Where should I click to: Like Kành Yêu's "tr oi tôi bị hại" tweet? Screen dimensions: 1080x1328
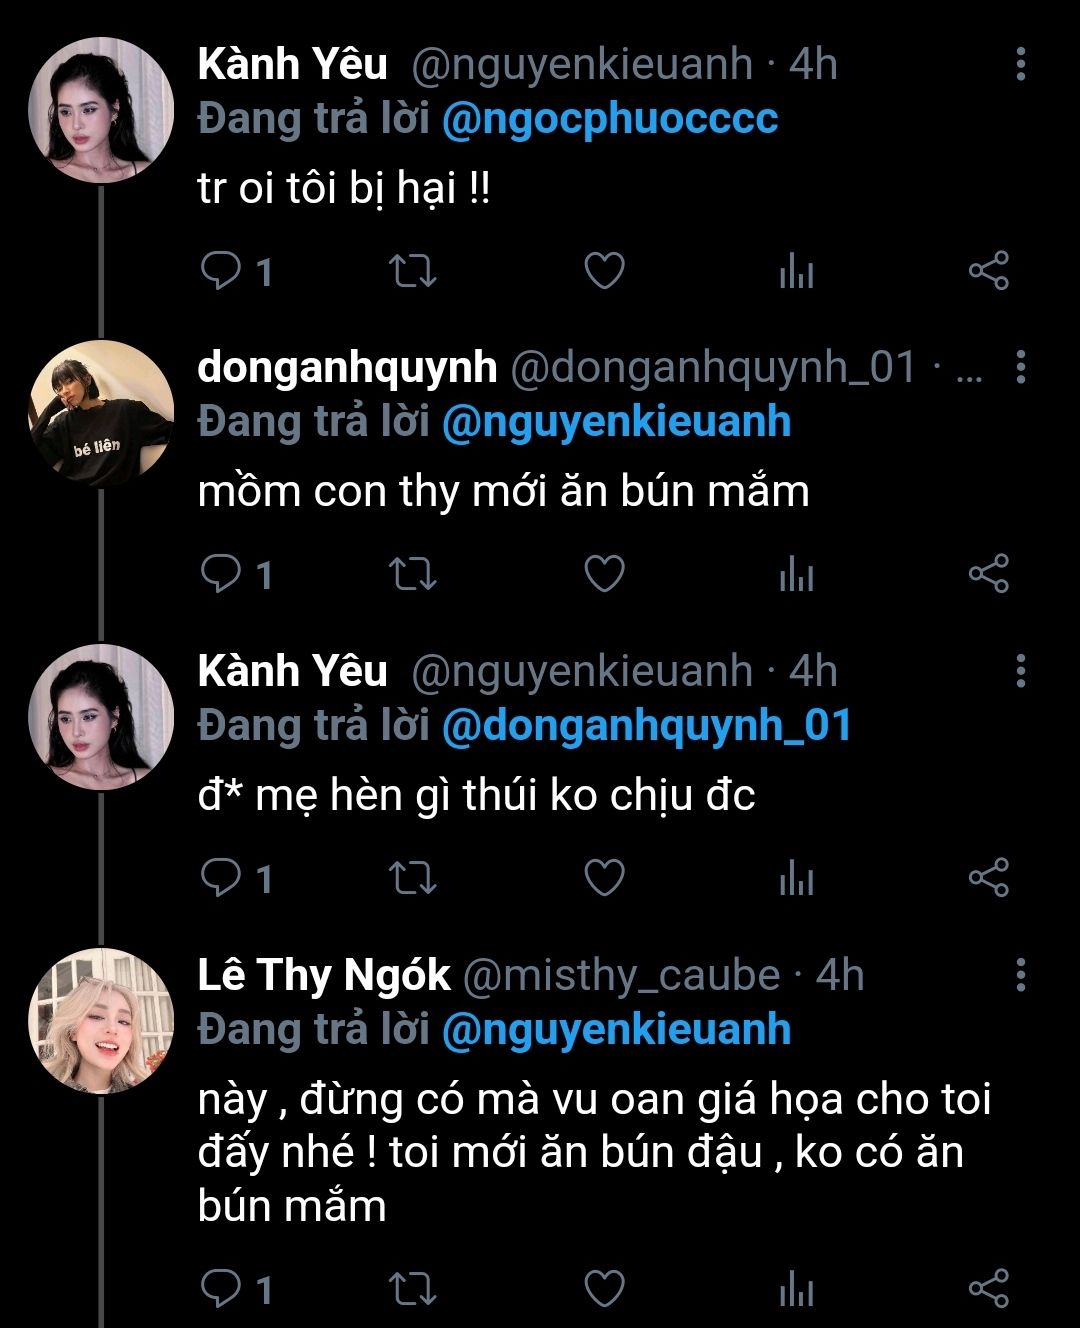click(604, 271)
